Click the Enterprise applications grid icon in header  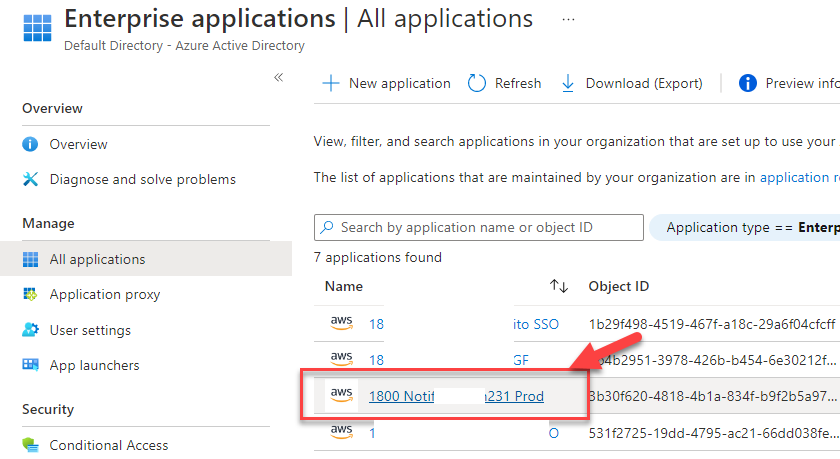tap(38, 28)
